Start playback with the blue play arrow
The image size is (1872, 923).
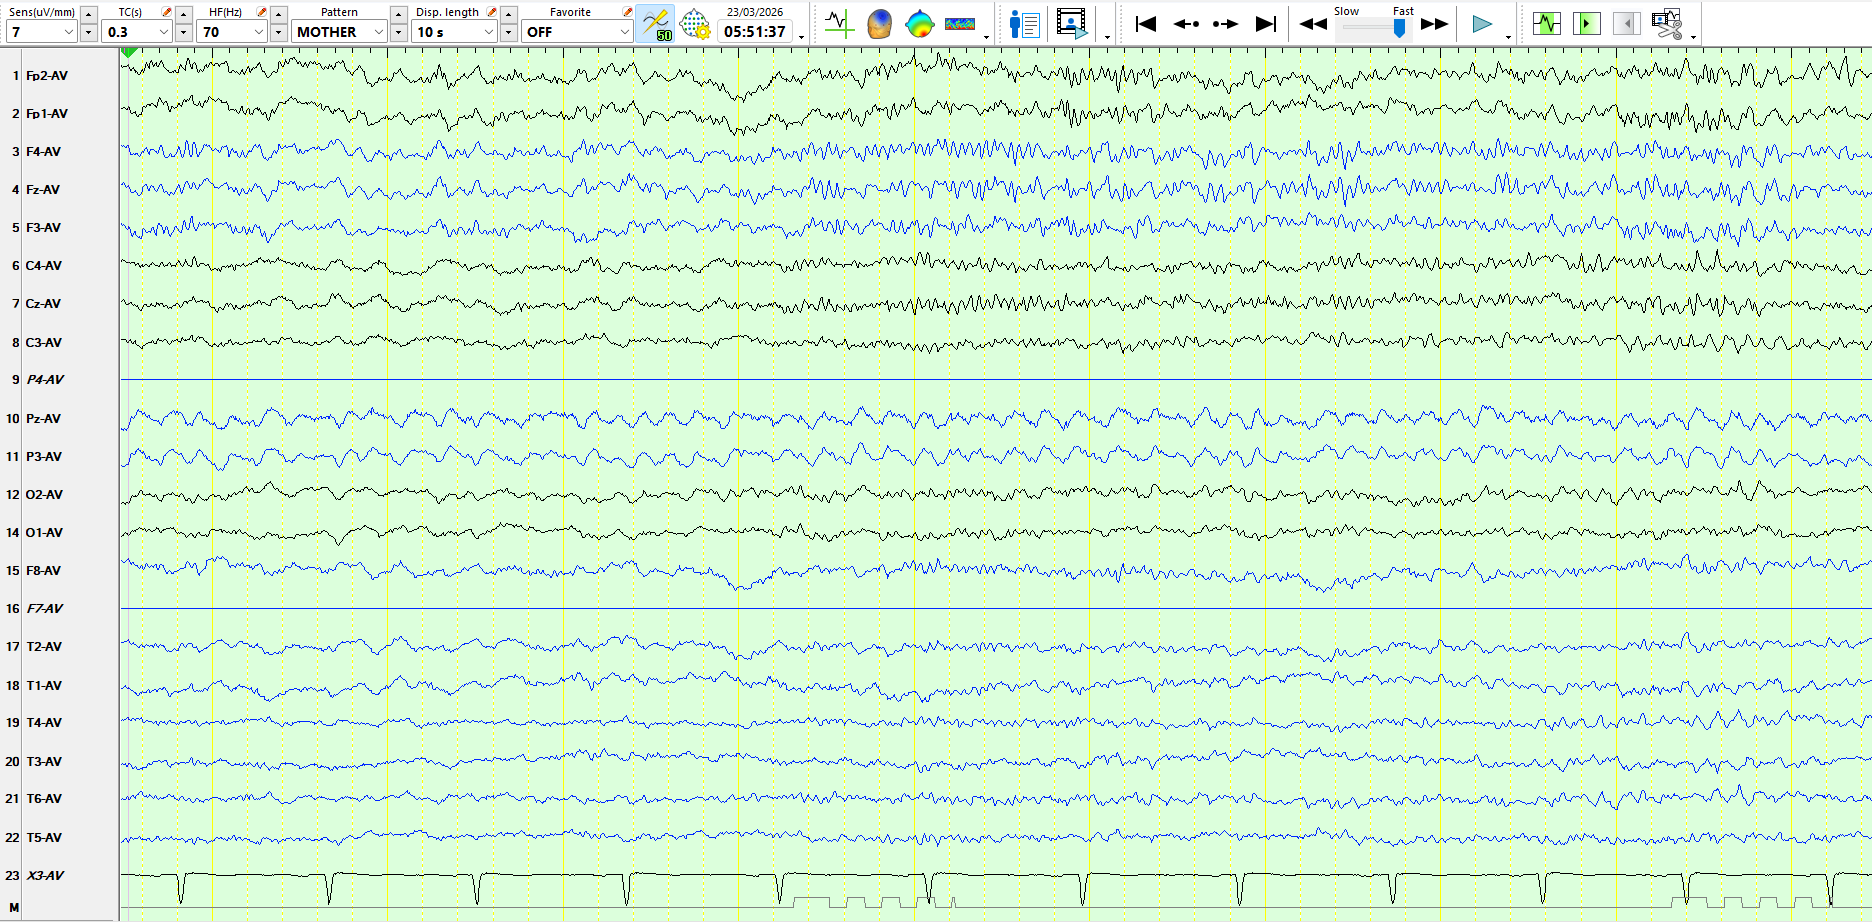click(x=1482, y=24)
